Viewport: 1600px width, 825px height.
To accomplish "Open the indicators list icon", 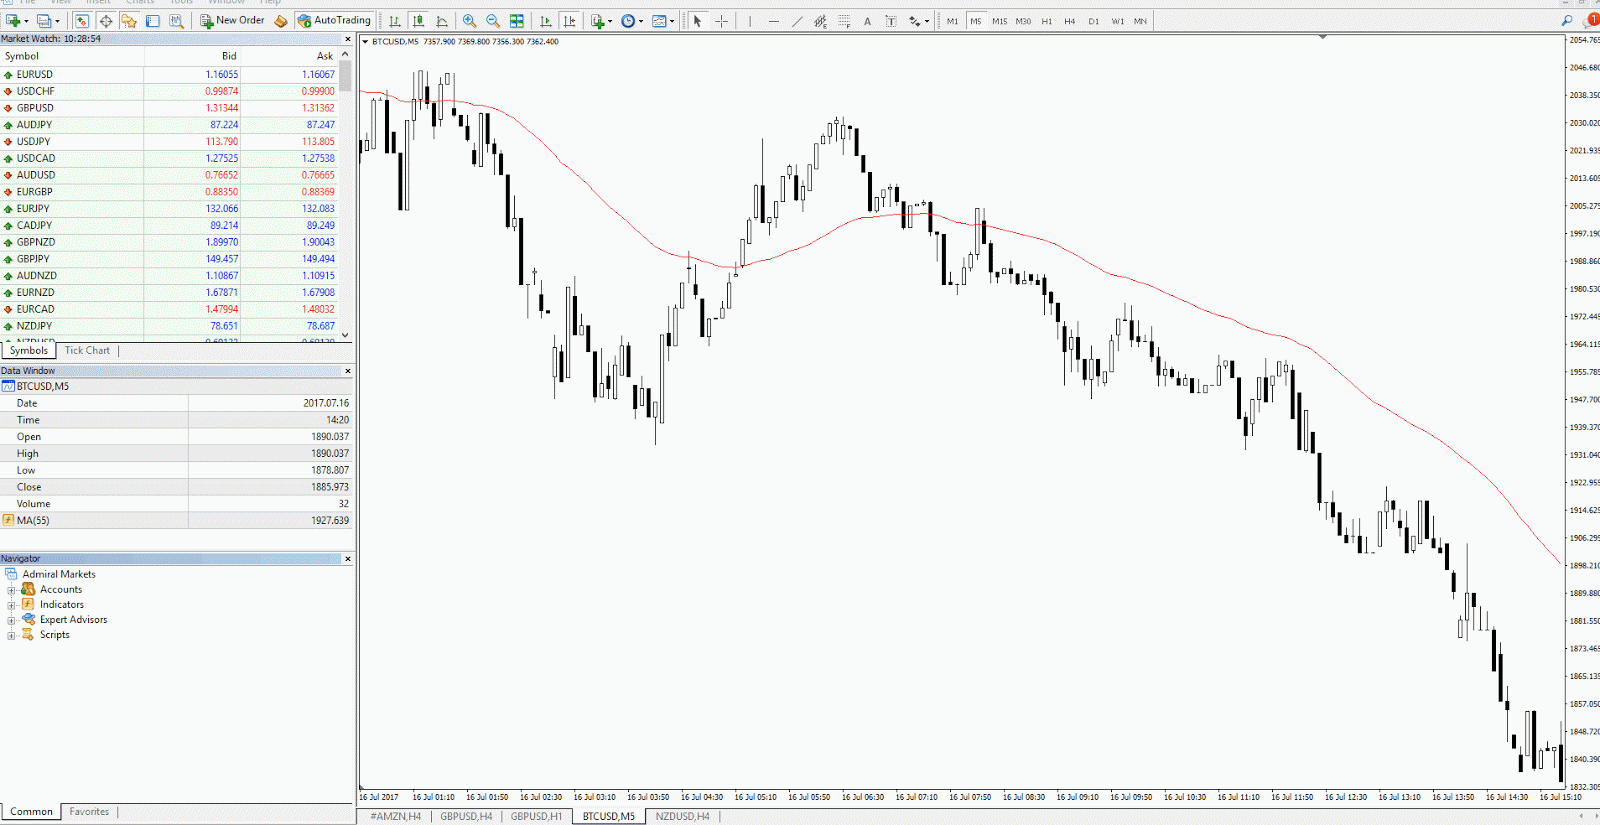I will point(597,20).
